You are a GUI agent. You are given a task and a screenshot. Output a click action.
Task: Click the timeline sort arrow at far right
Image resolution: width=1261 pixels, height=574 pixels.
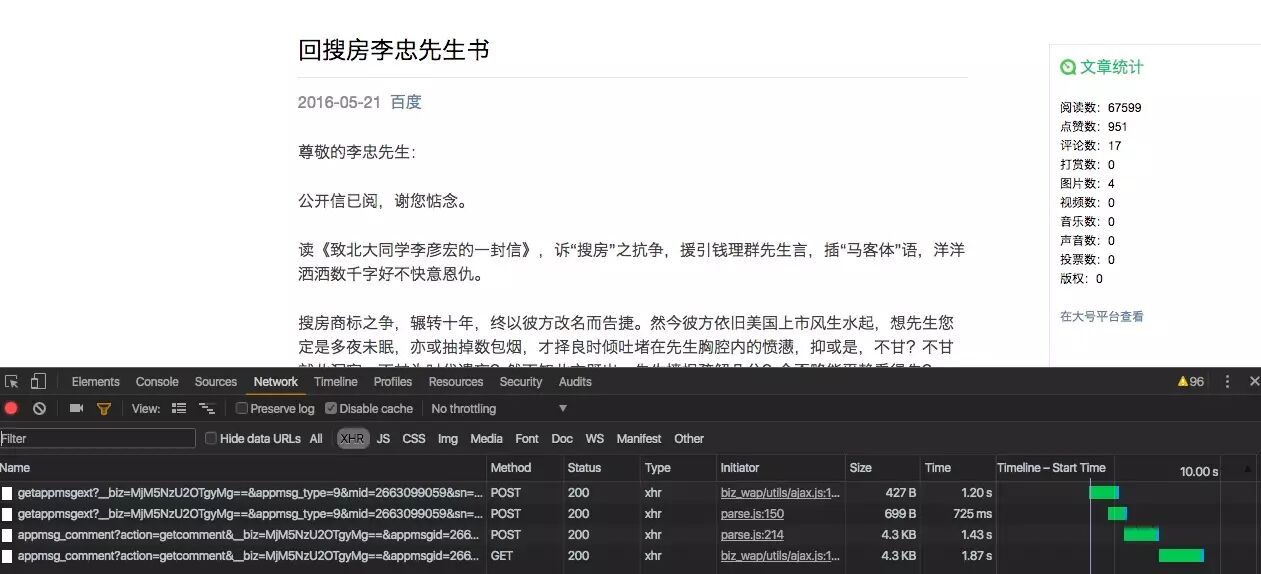coord(1246,468)
